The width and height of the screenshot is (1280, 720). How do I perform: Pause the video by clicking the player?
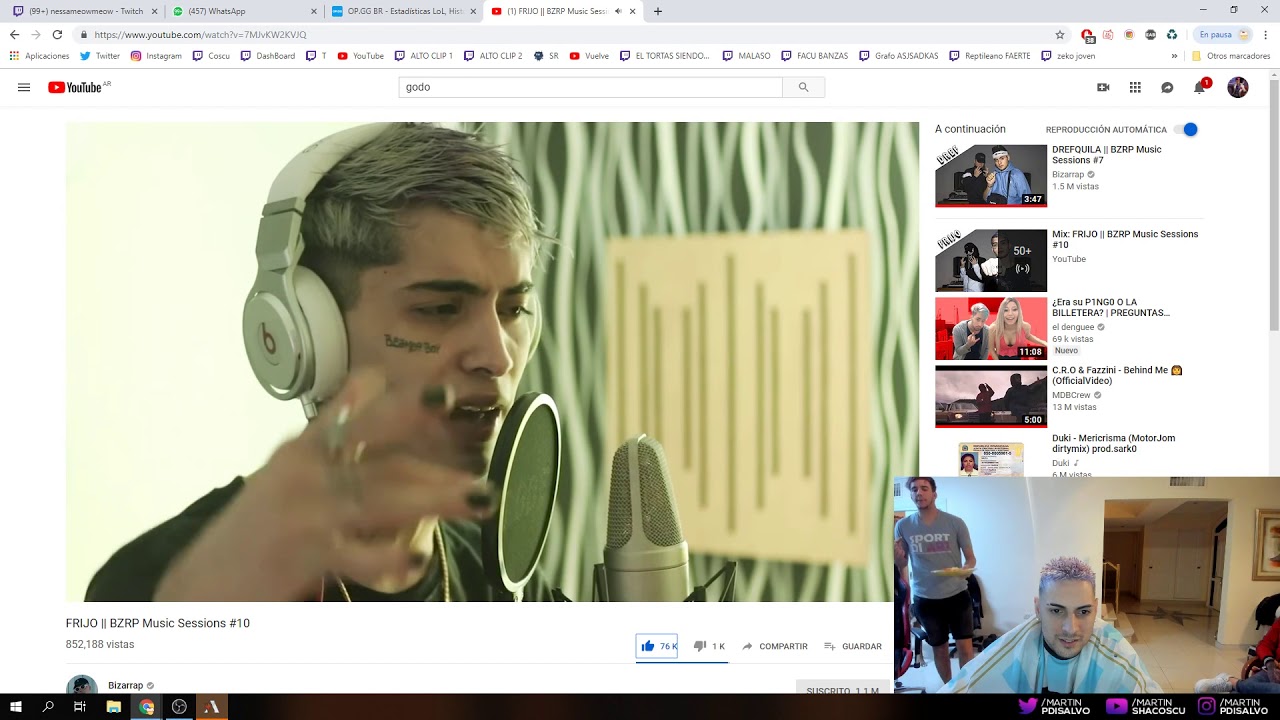[492, 362]
